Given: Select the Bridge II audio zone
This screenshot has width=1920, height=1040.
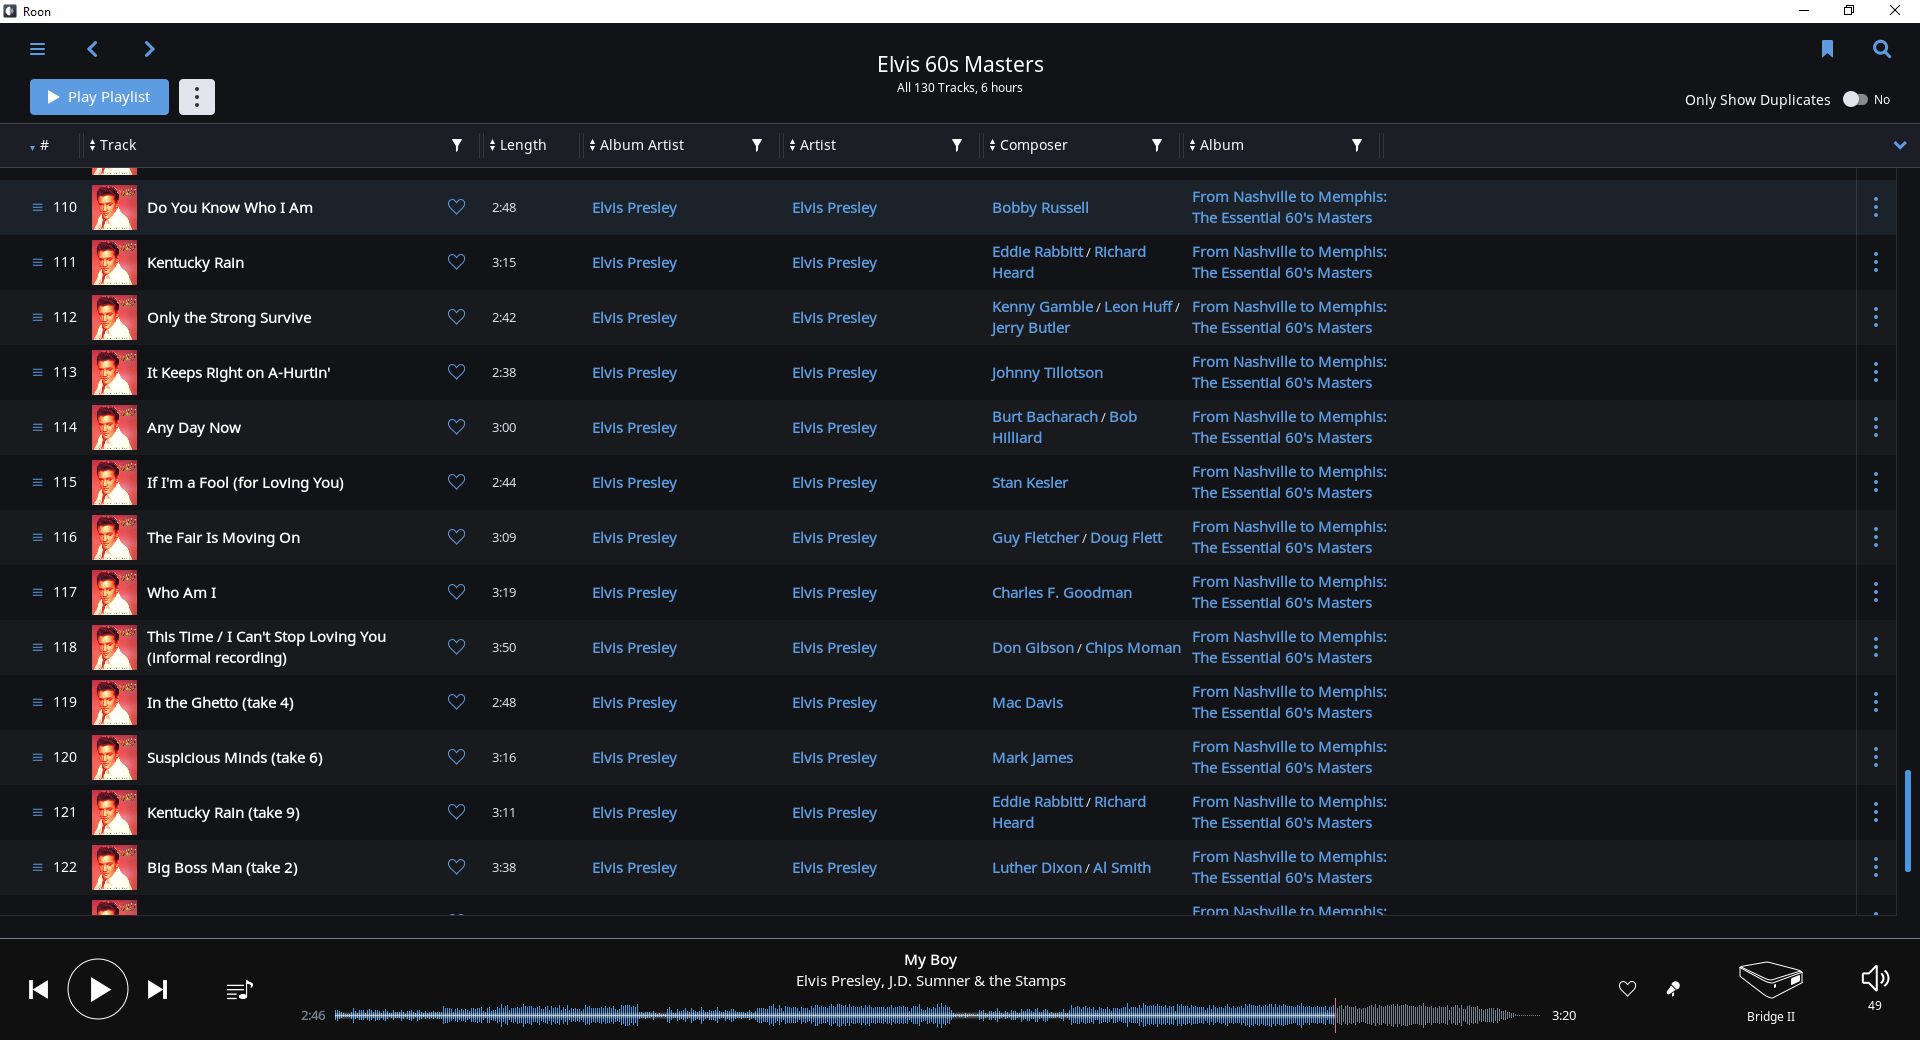Looking at the screenshot, I should click(x=1770, y=990).
